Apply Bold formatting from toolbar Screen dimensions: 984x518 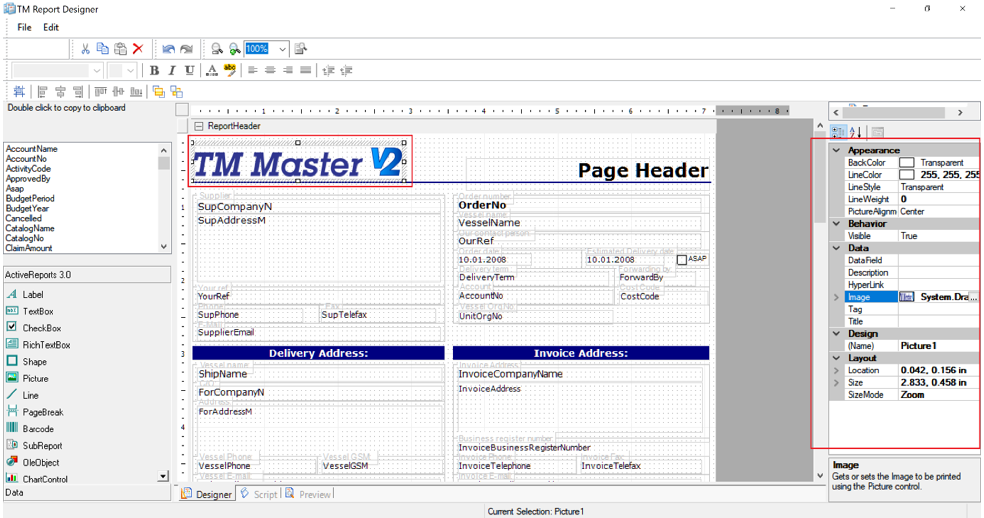(154, 71)
